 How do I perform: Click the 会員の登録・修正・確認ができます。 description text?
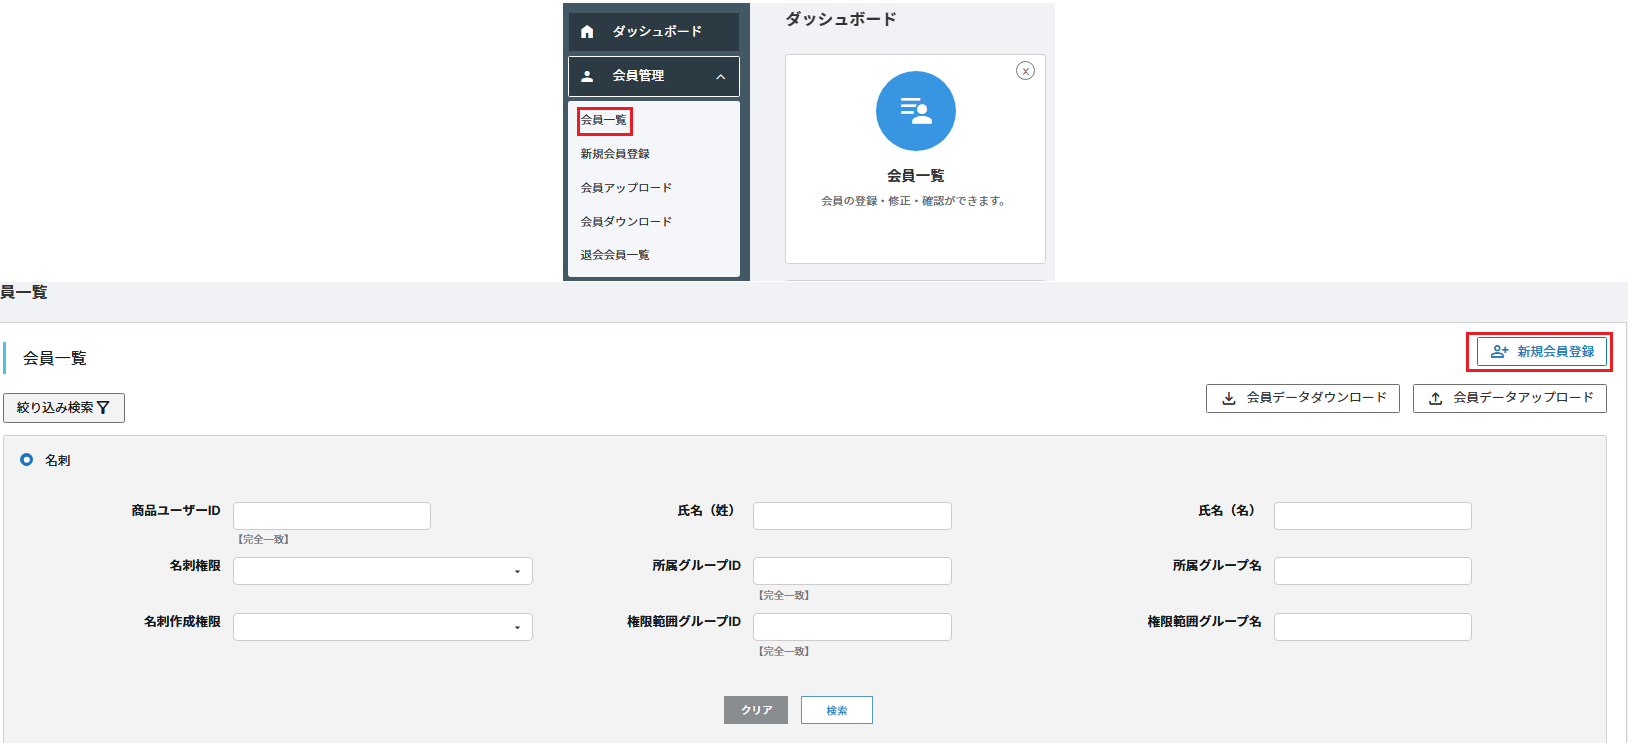[914, 201]
